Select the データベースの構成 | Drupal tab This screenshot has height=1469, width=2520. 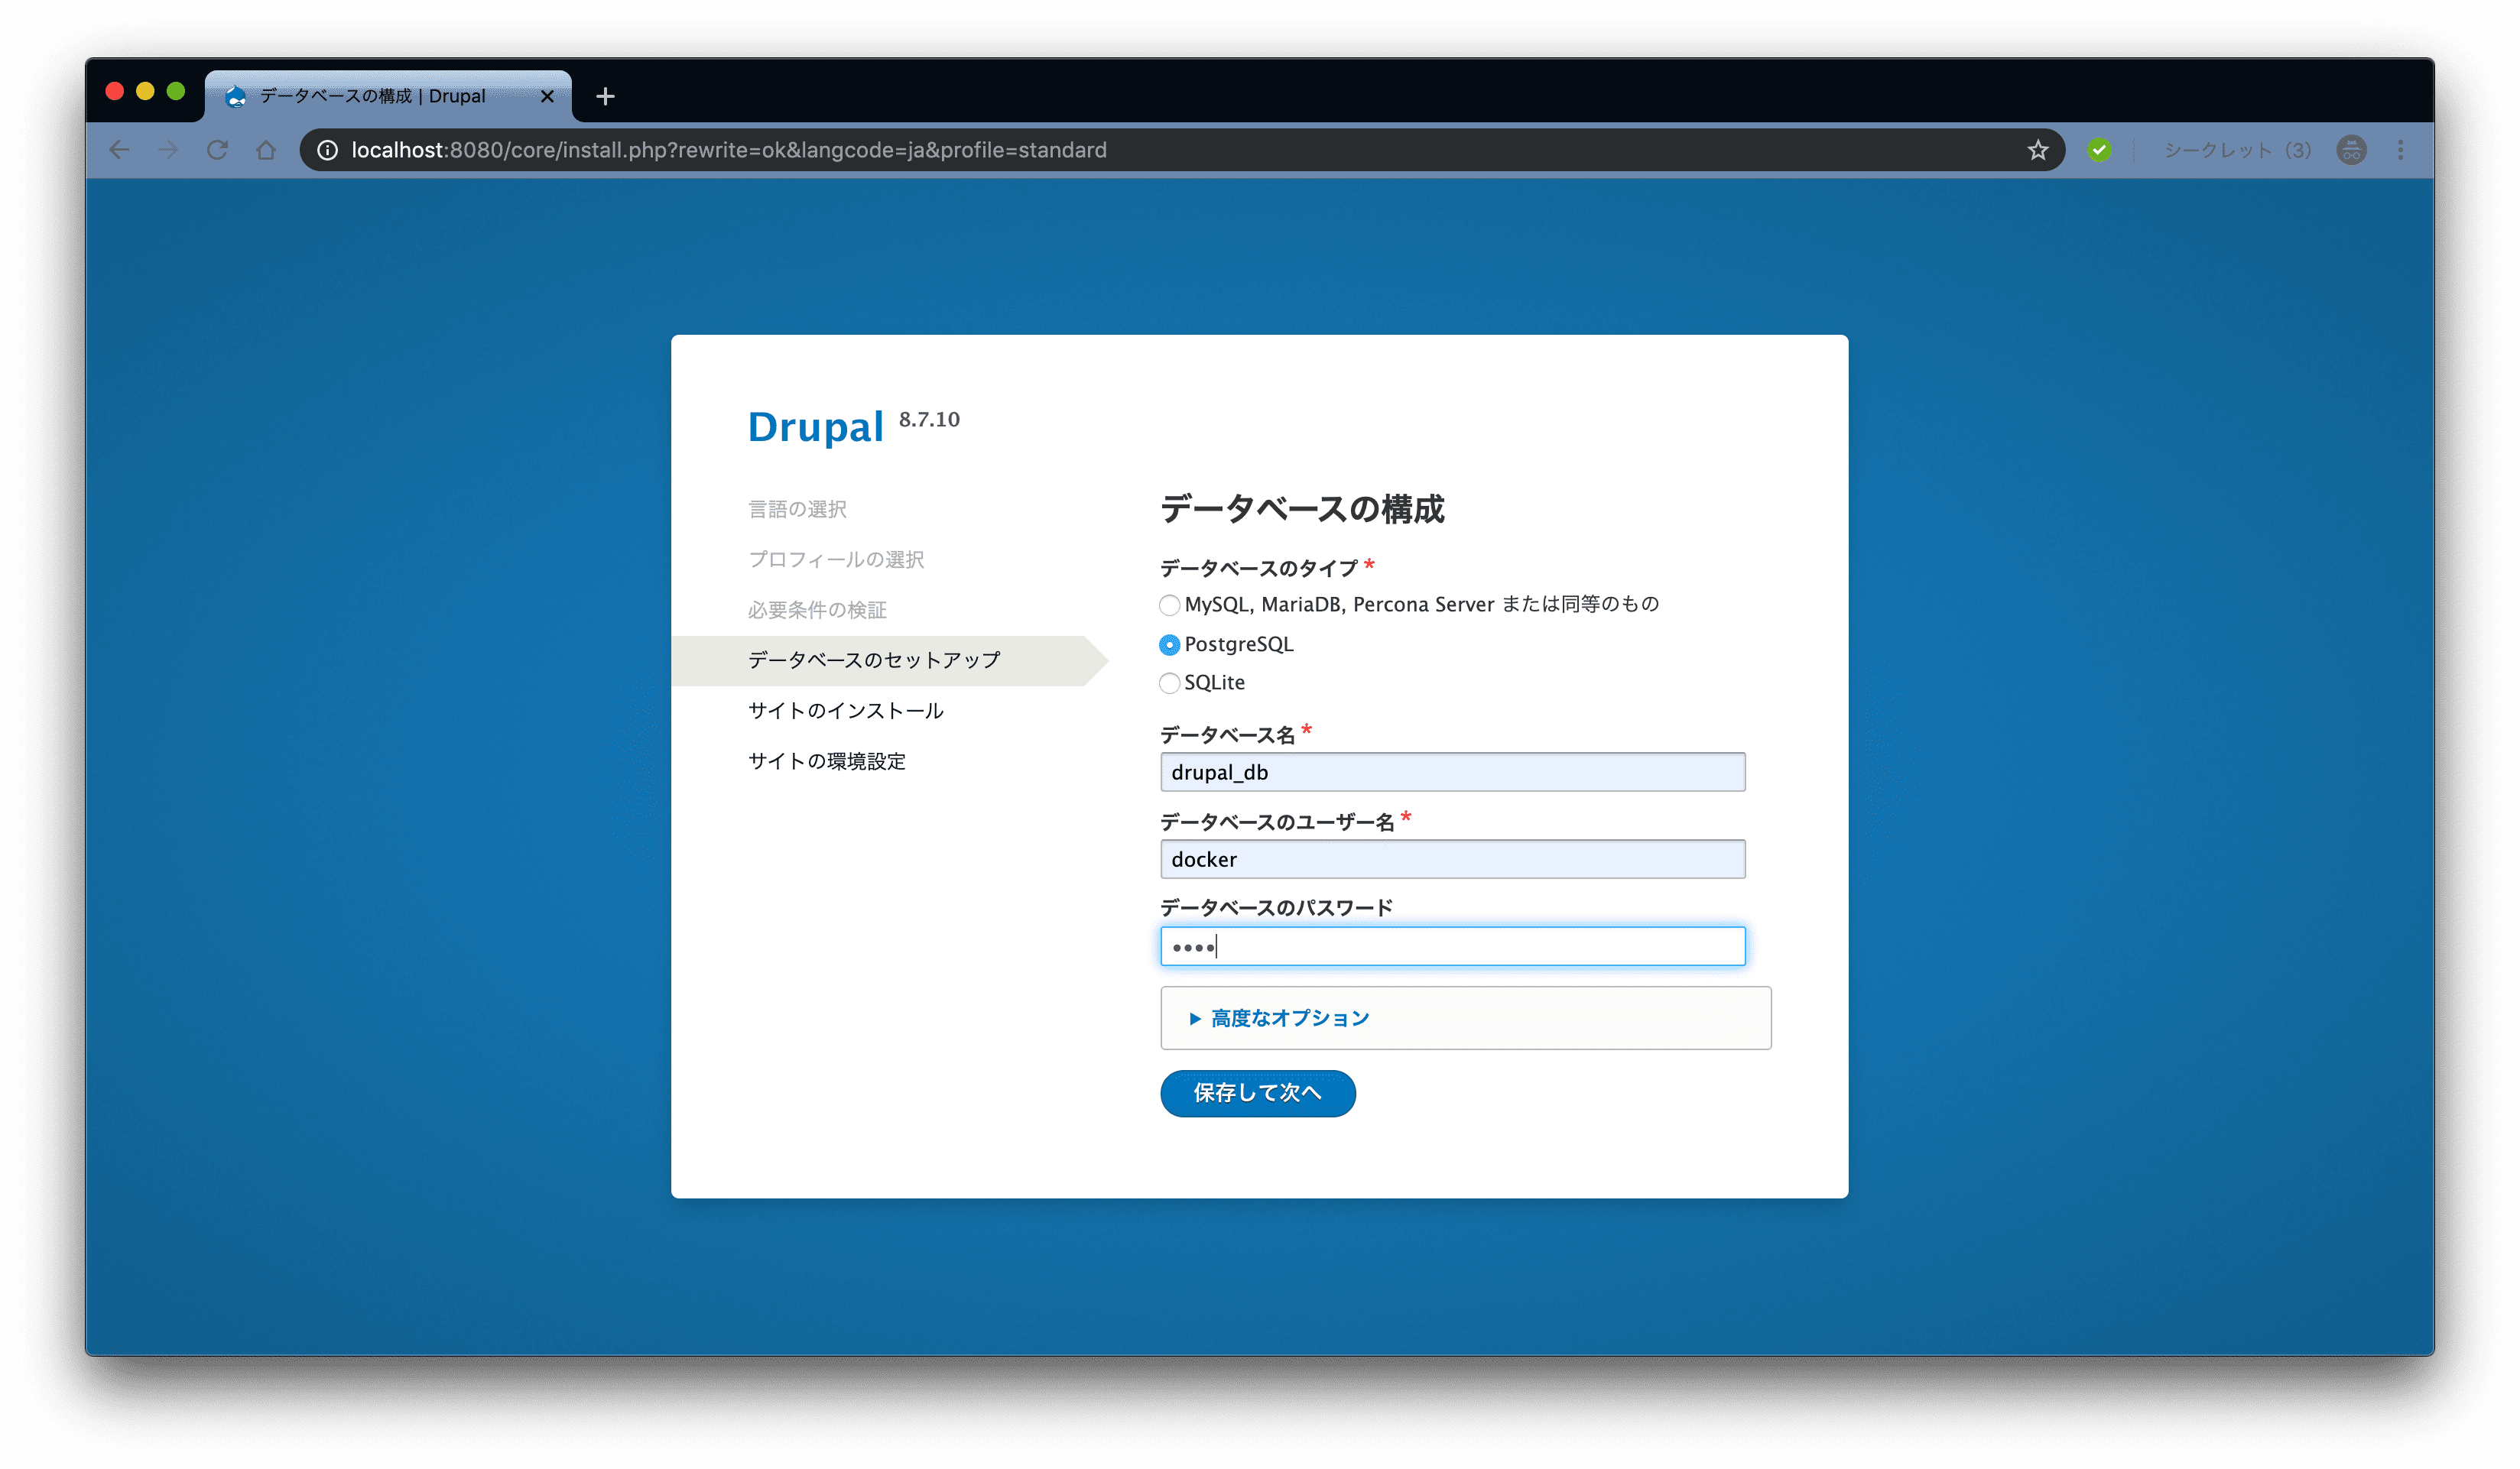tap(389, 96)
